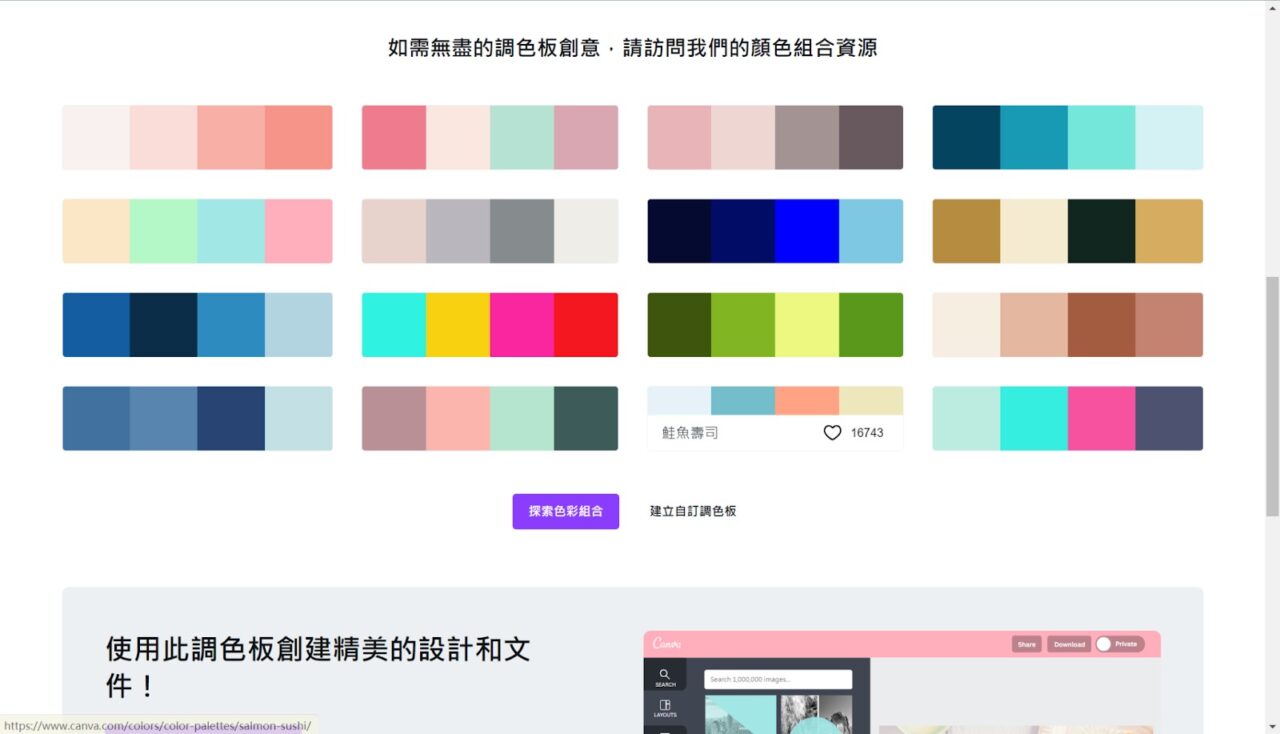1280x734 pixels.
Task: Select the pure red swatch in the neon palette
Action: 586,325
